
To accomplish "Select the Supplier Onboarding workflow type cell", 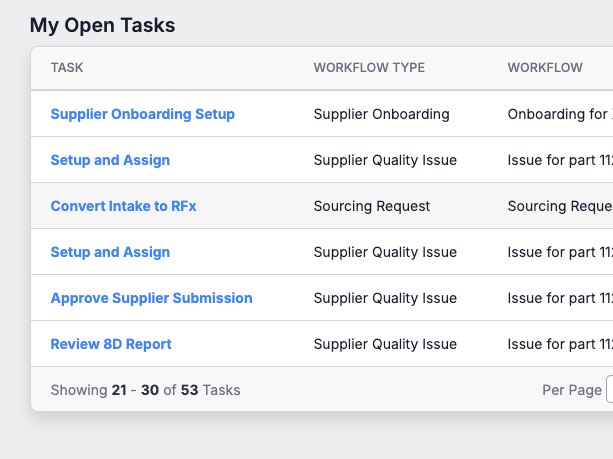I will [x=382, y=114].
